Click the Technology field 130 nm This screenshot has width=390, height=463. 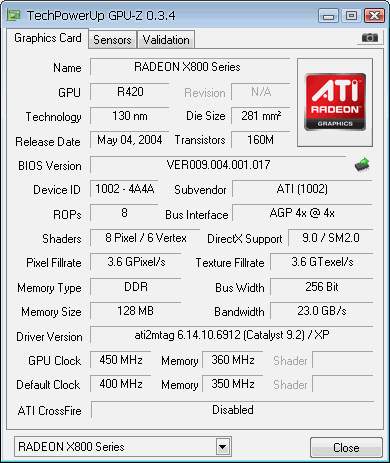pyautogui.click(x=130, y=116)
